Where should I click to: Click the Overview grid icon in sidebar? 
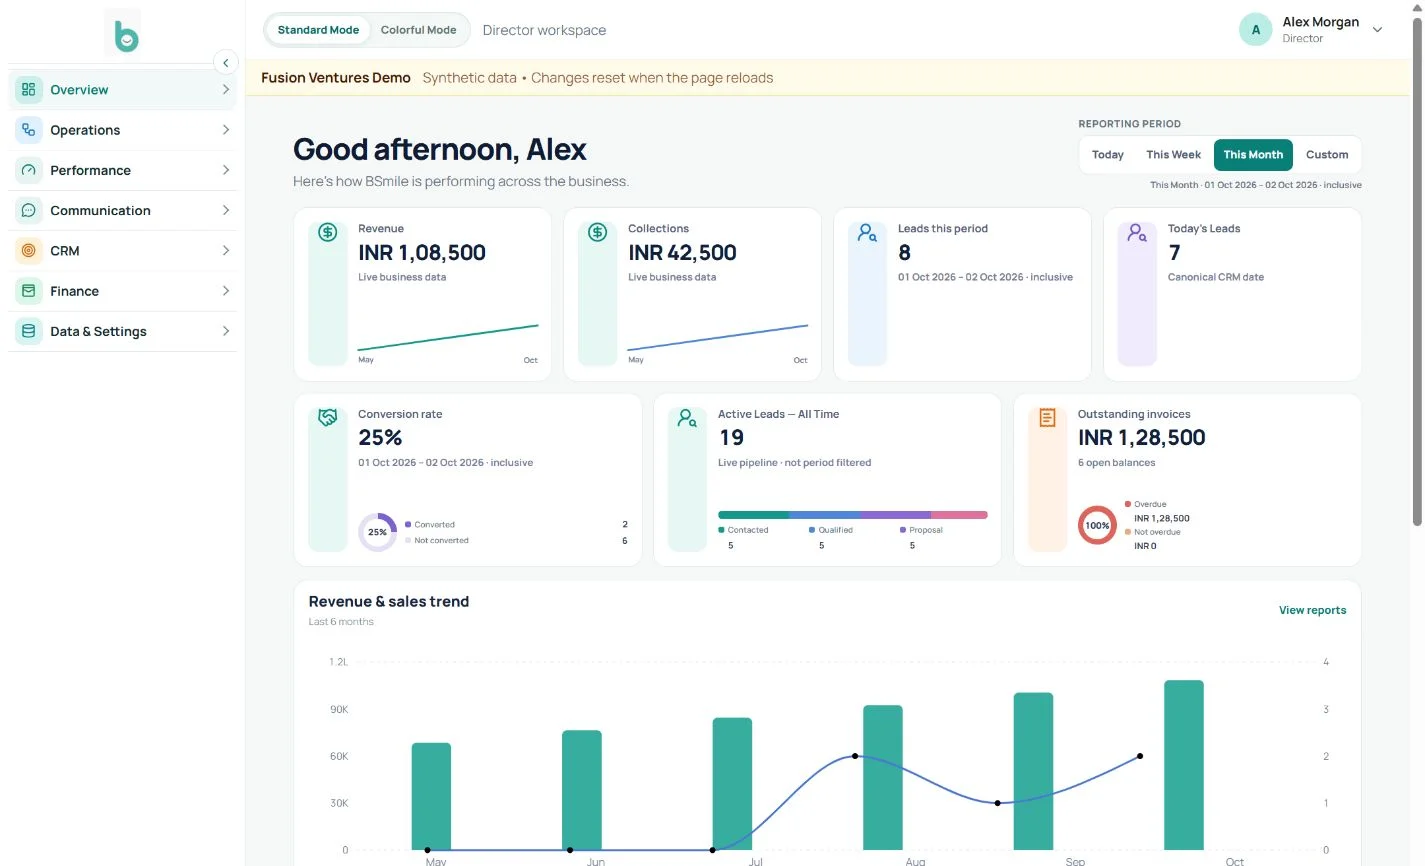click(x=28, y=89)
